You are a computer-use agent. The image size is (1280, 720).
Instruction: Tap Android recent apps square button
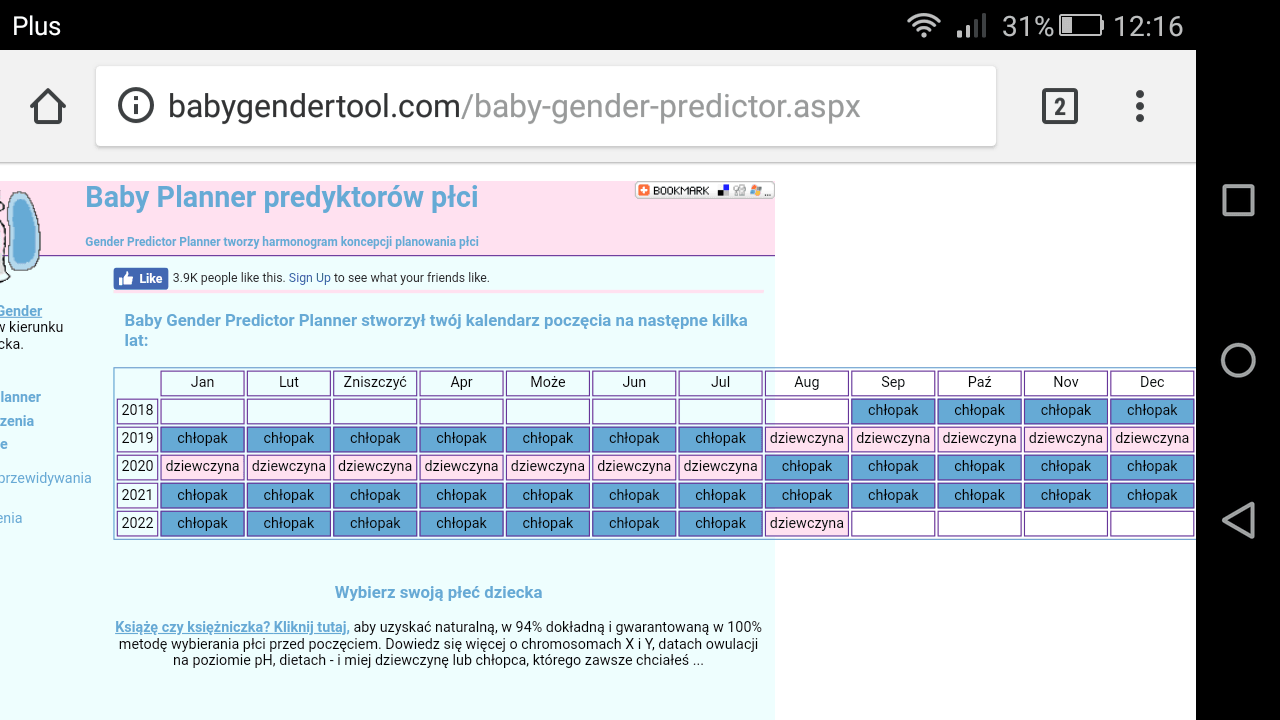click(1238, 200)
